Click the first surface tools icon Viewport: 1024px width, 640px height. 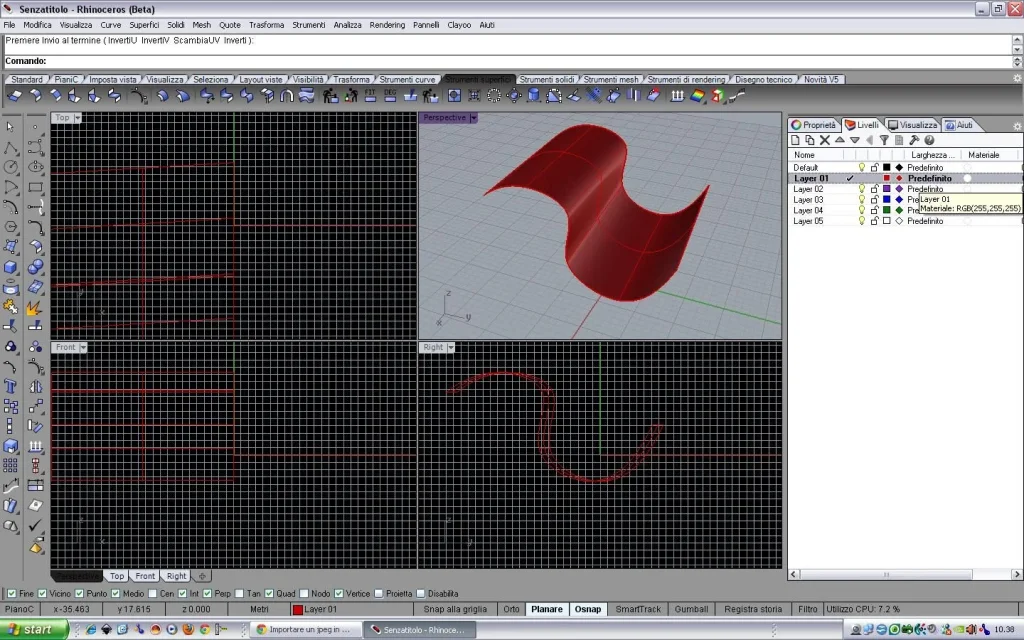(14, 96)
